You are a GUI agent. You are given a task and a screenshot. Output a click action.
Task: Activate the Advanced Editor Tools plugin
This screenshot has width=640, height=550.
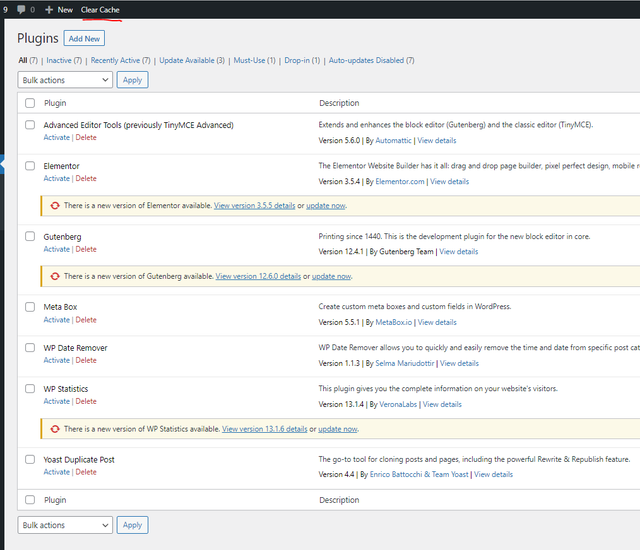[57, 138]
